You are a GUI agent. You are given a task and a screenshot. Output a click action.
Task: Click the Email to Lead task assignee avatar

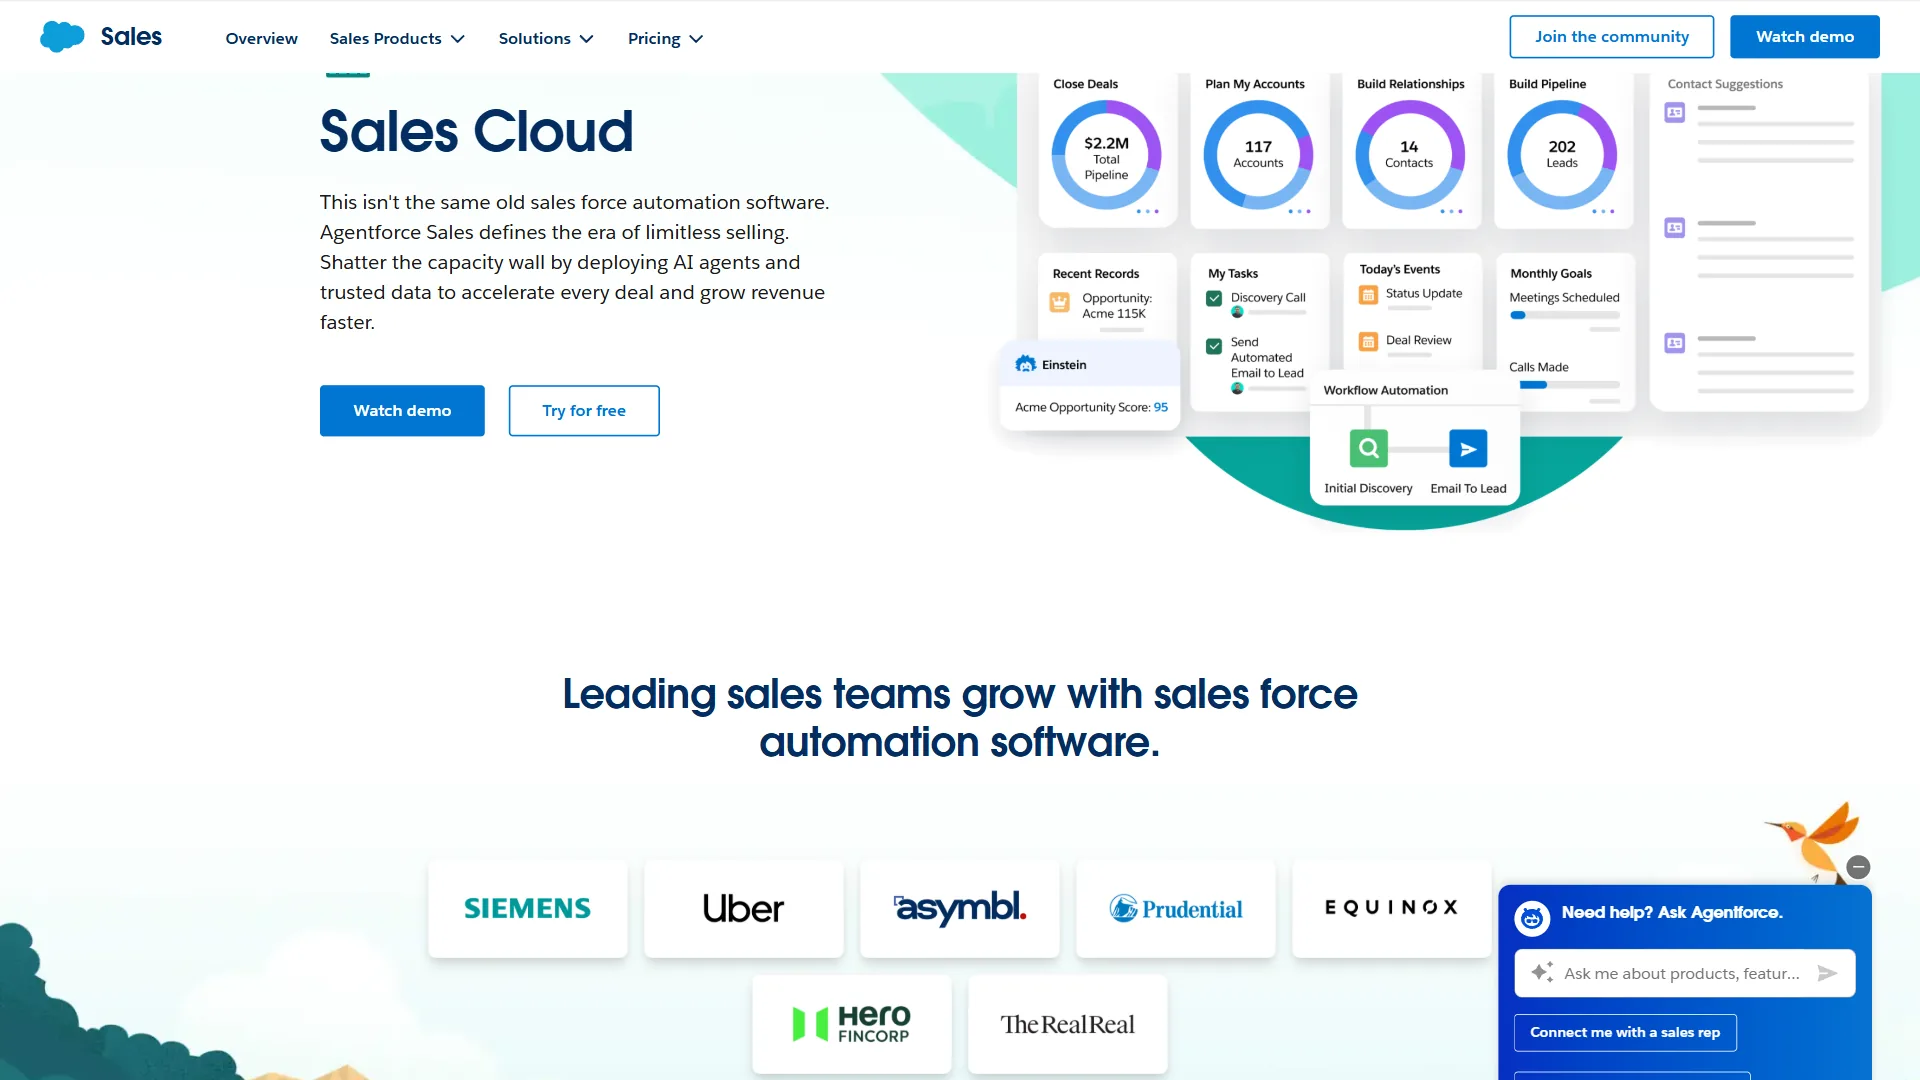(1237, 388)
